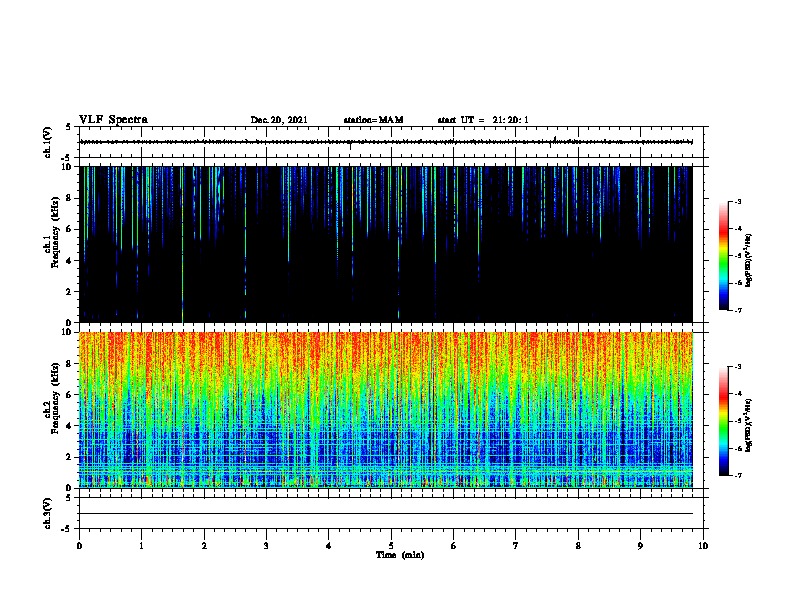Viewport: 792px width, 612px height.
Task: Click the ch.2 colorbar log(PSD) label
Action: [x=749, y=425]
